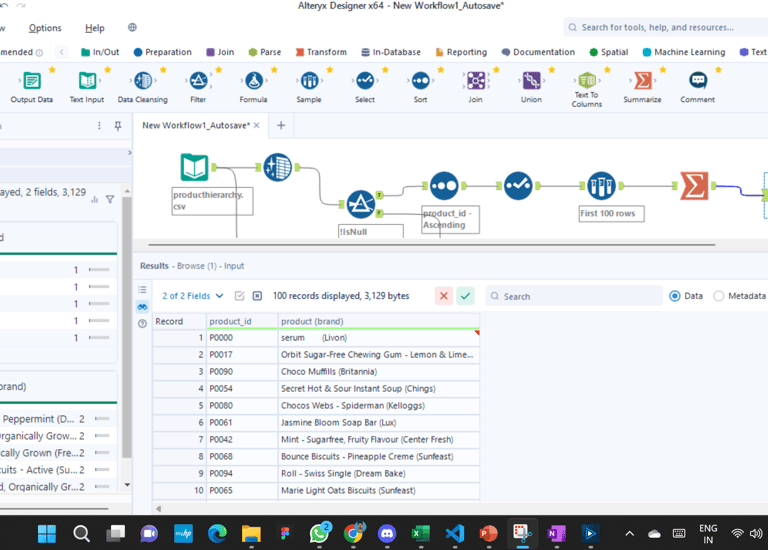768x550 pixels.
Task: Open the Options menu
Action: 45,28
